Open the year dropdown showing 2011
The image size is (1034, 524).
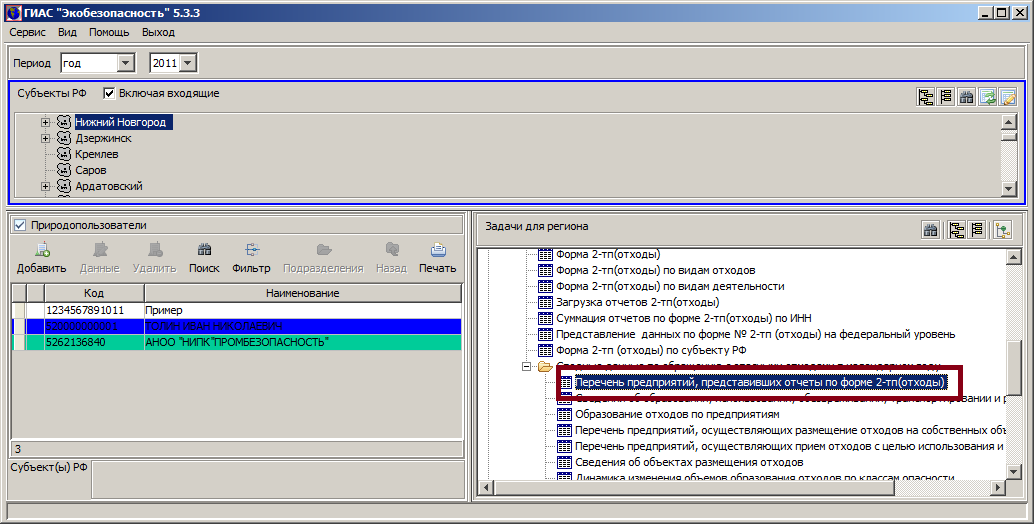[189, 63]
